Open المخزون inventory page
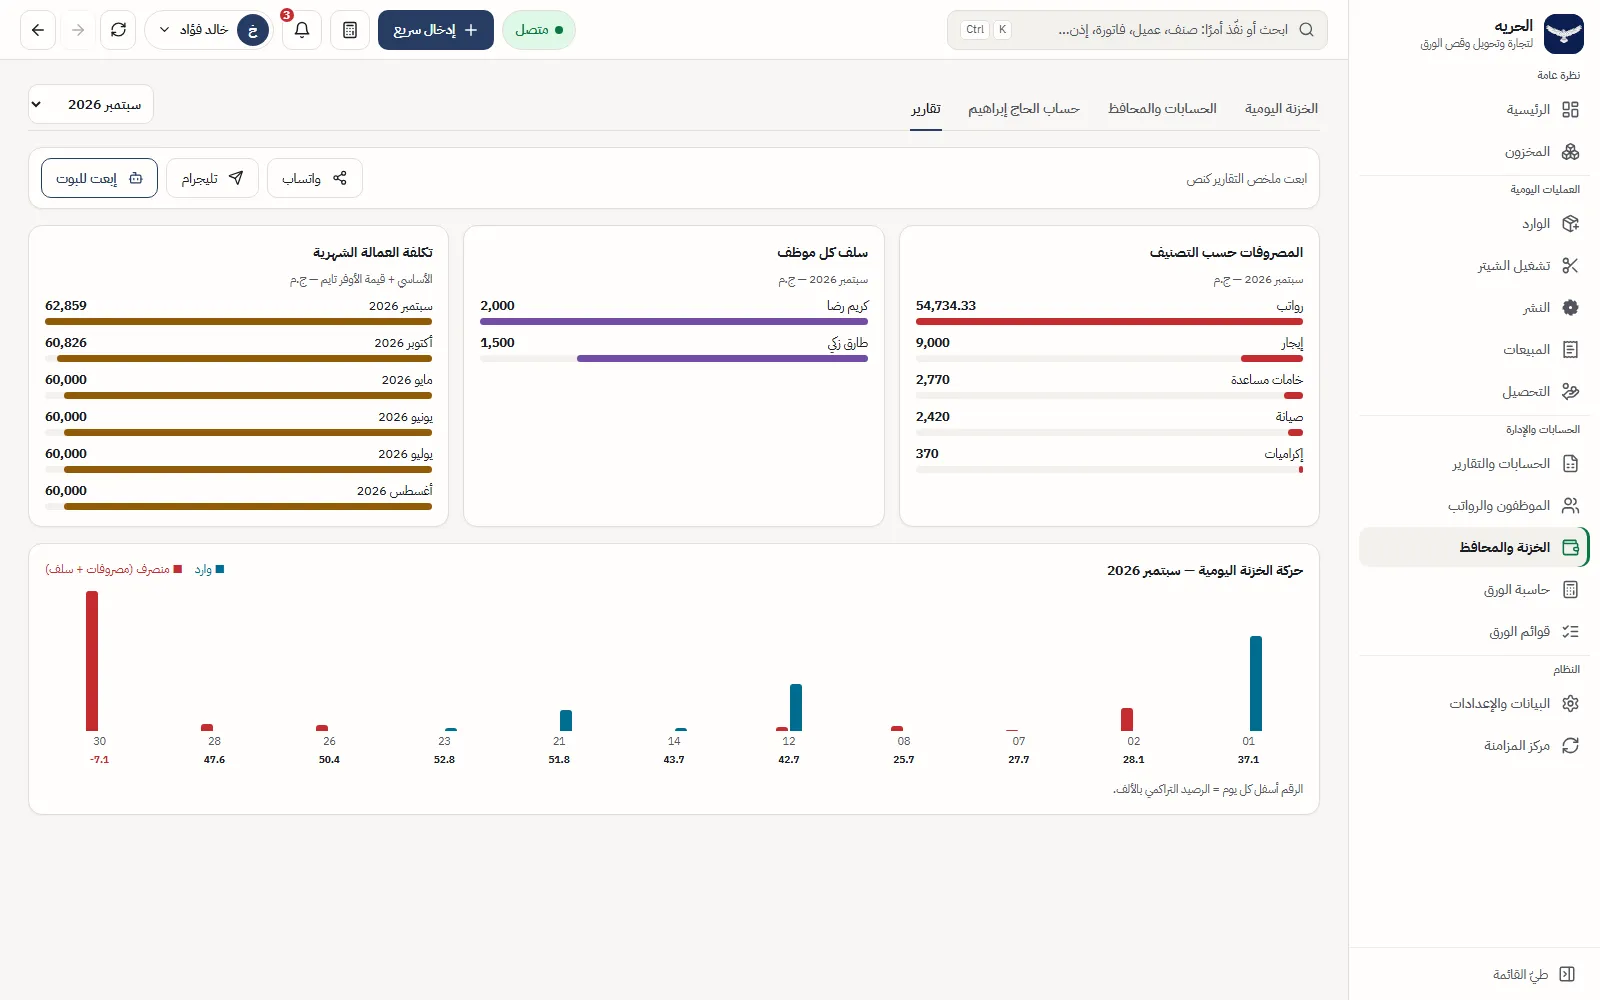 (x=1474, y=152)
